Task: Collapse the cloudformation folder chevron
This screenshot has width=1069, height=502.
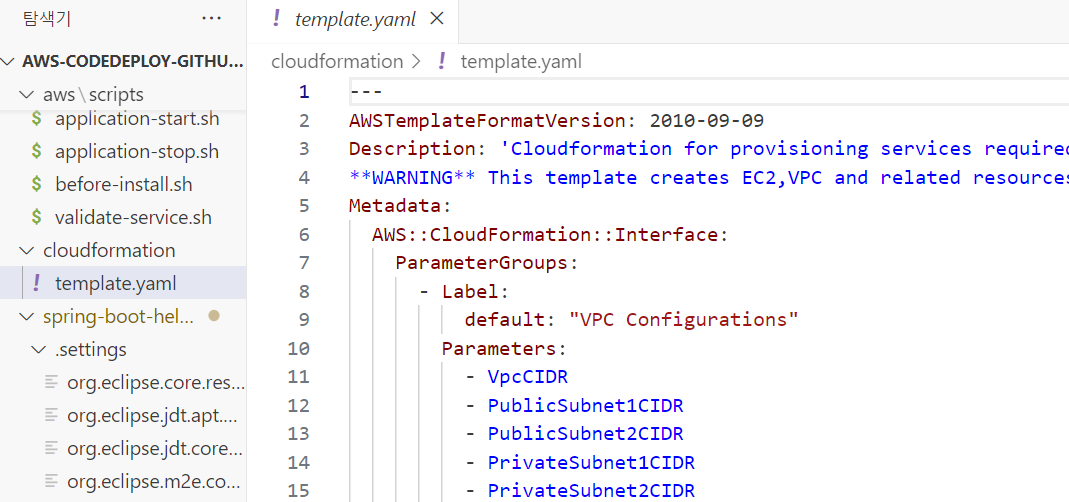Action: (x=27, y=250)
